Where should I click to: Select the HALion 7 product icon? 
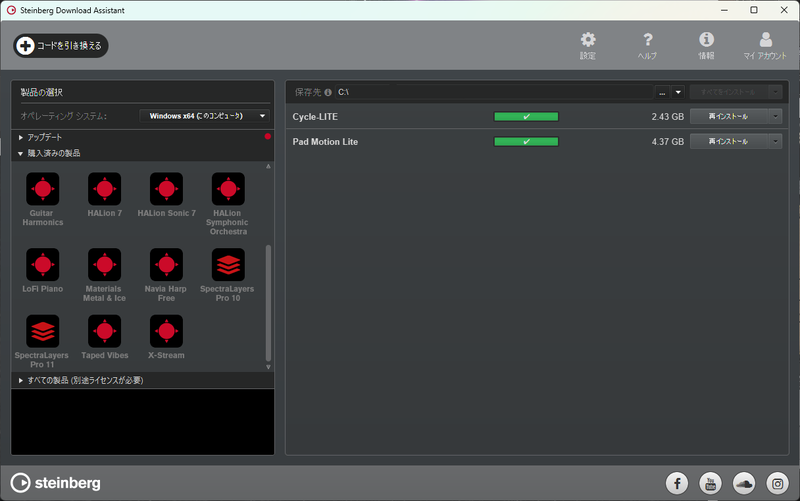tap(105, 189)
